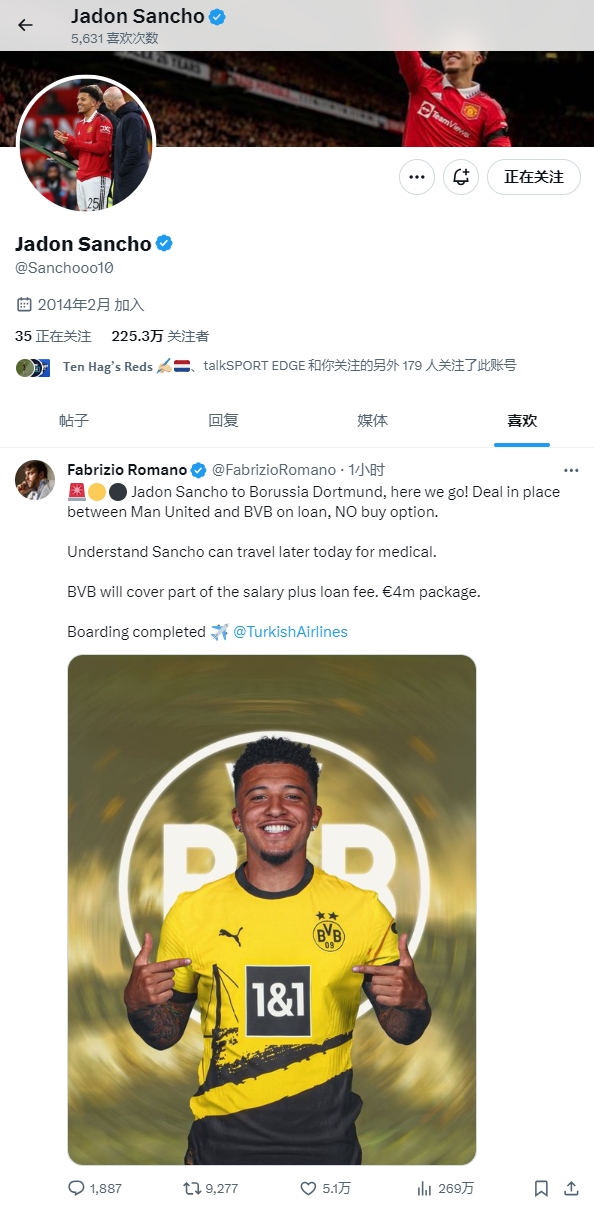Open the followers-you-know mutual followers line
The height and width of the screenshot is (1207, 594).
coord(266,367)
